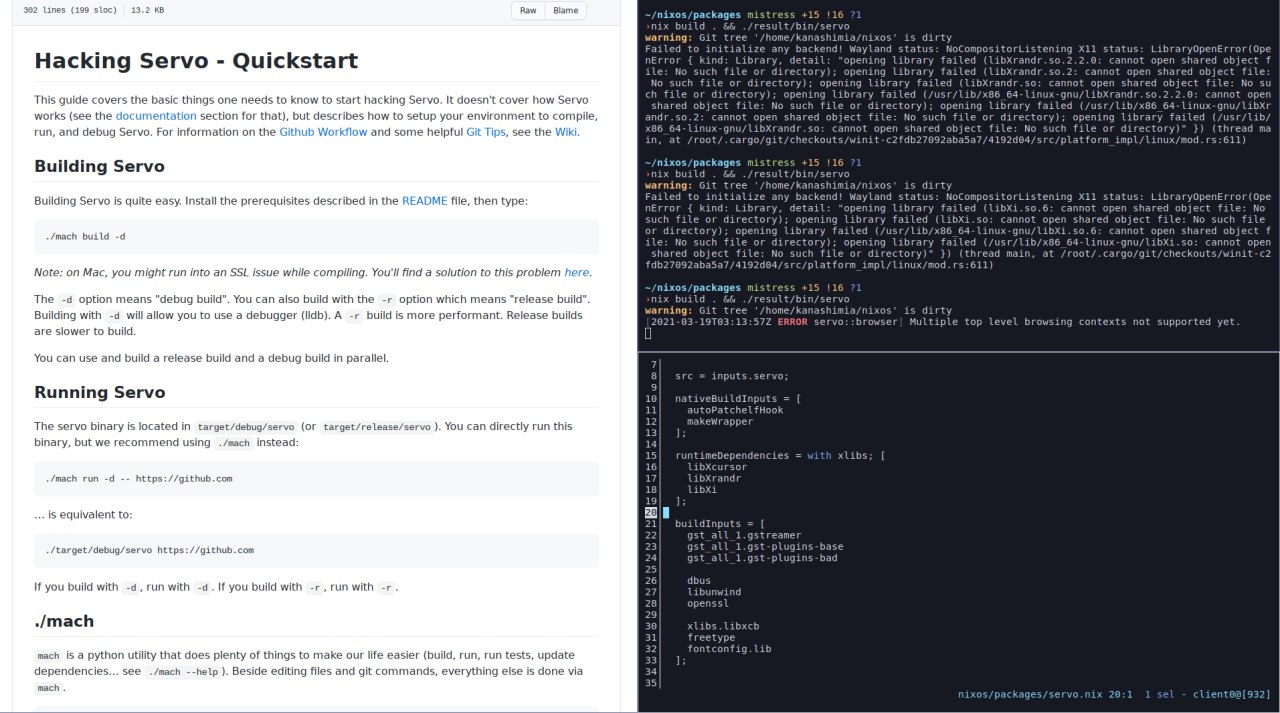This screenshot has width=1280, height=713.
Task: Click 'freetype' on line 31
Action: coord(711,638)
